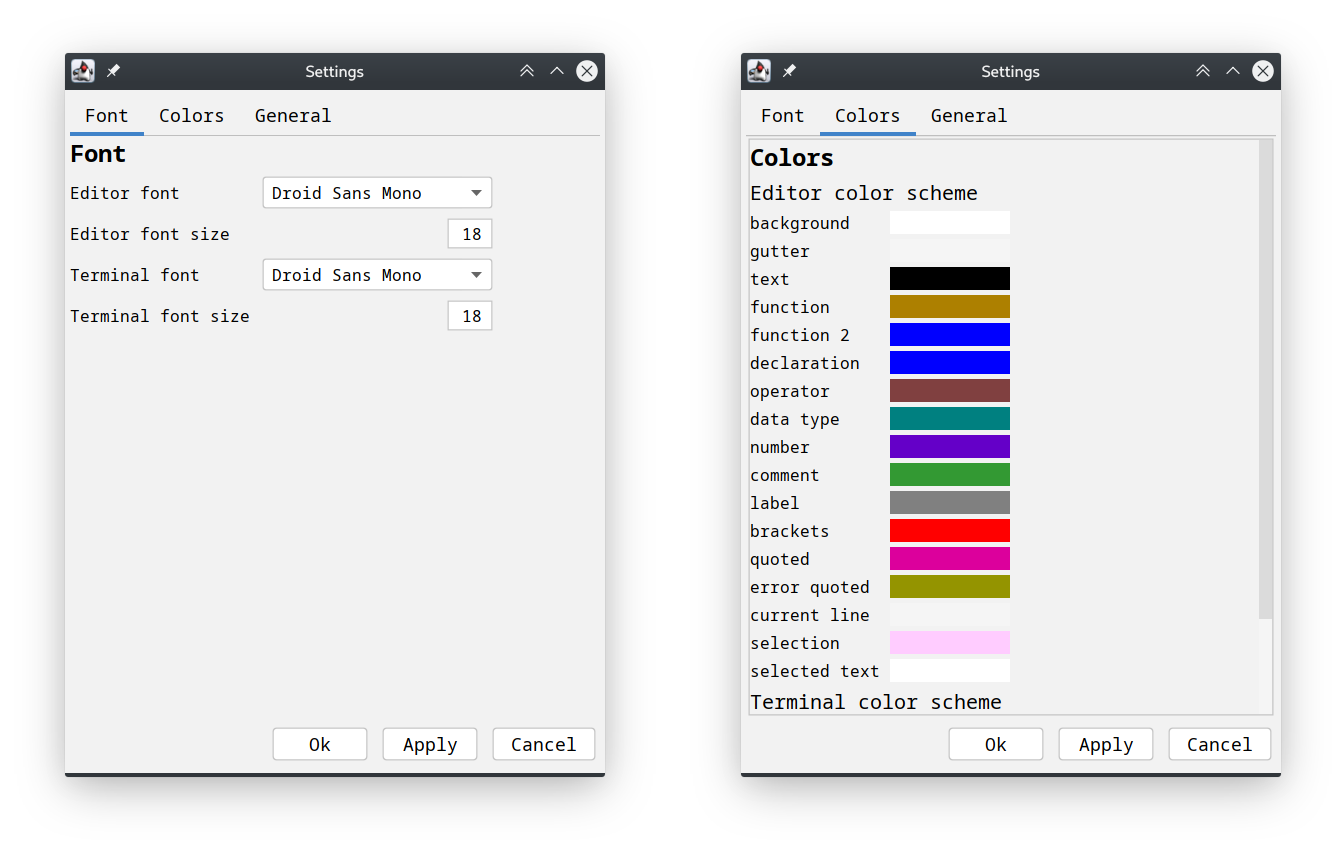
Task: Change the quoted magenta swatch
Action: (x=950, y=559)
